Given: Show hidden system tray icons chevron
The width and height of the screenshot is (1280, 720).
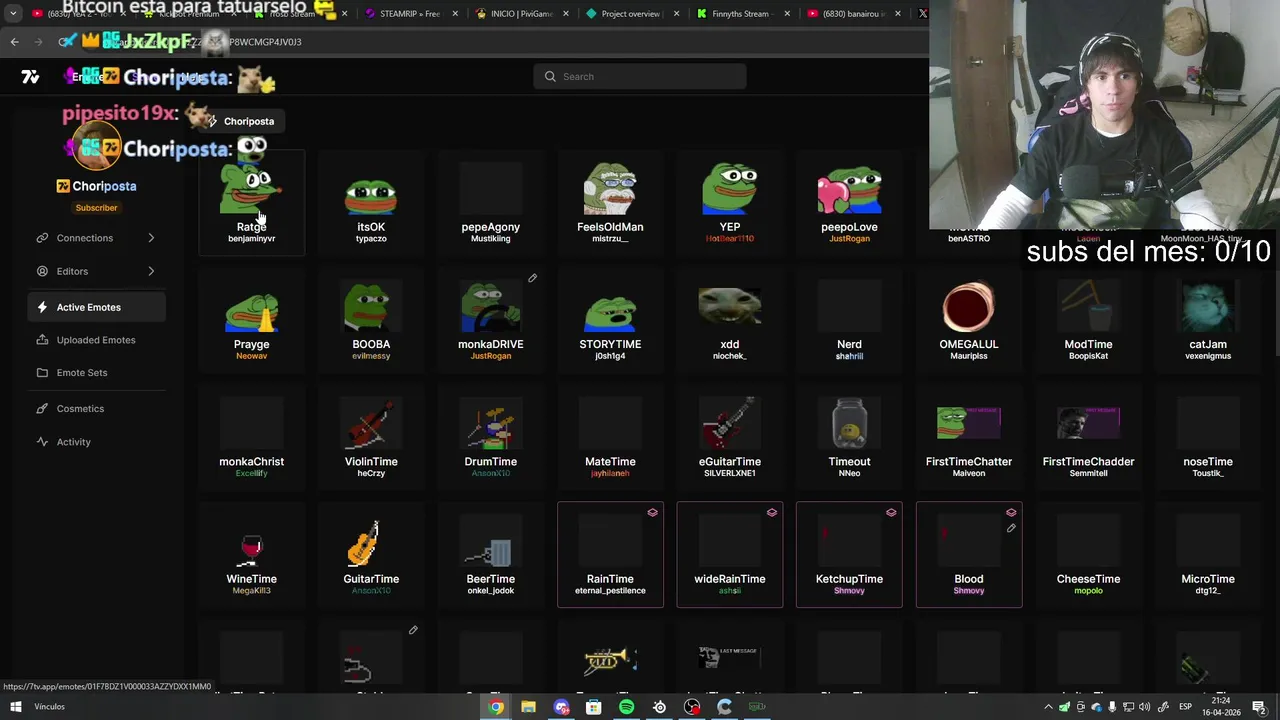Looking at the screenshot, I should coord(1048,707).
